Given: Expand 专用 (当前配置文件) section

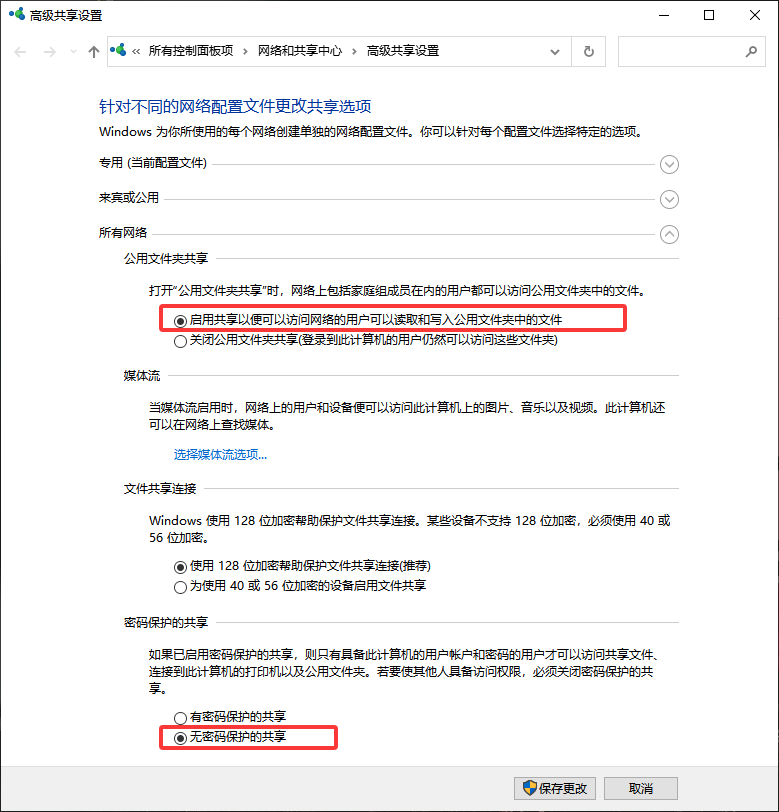Looking at the screenshot, I should pyautogui.click(x=669, y=165).
